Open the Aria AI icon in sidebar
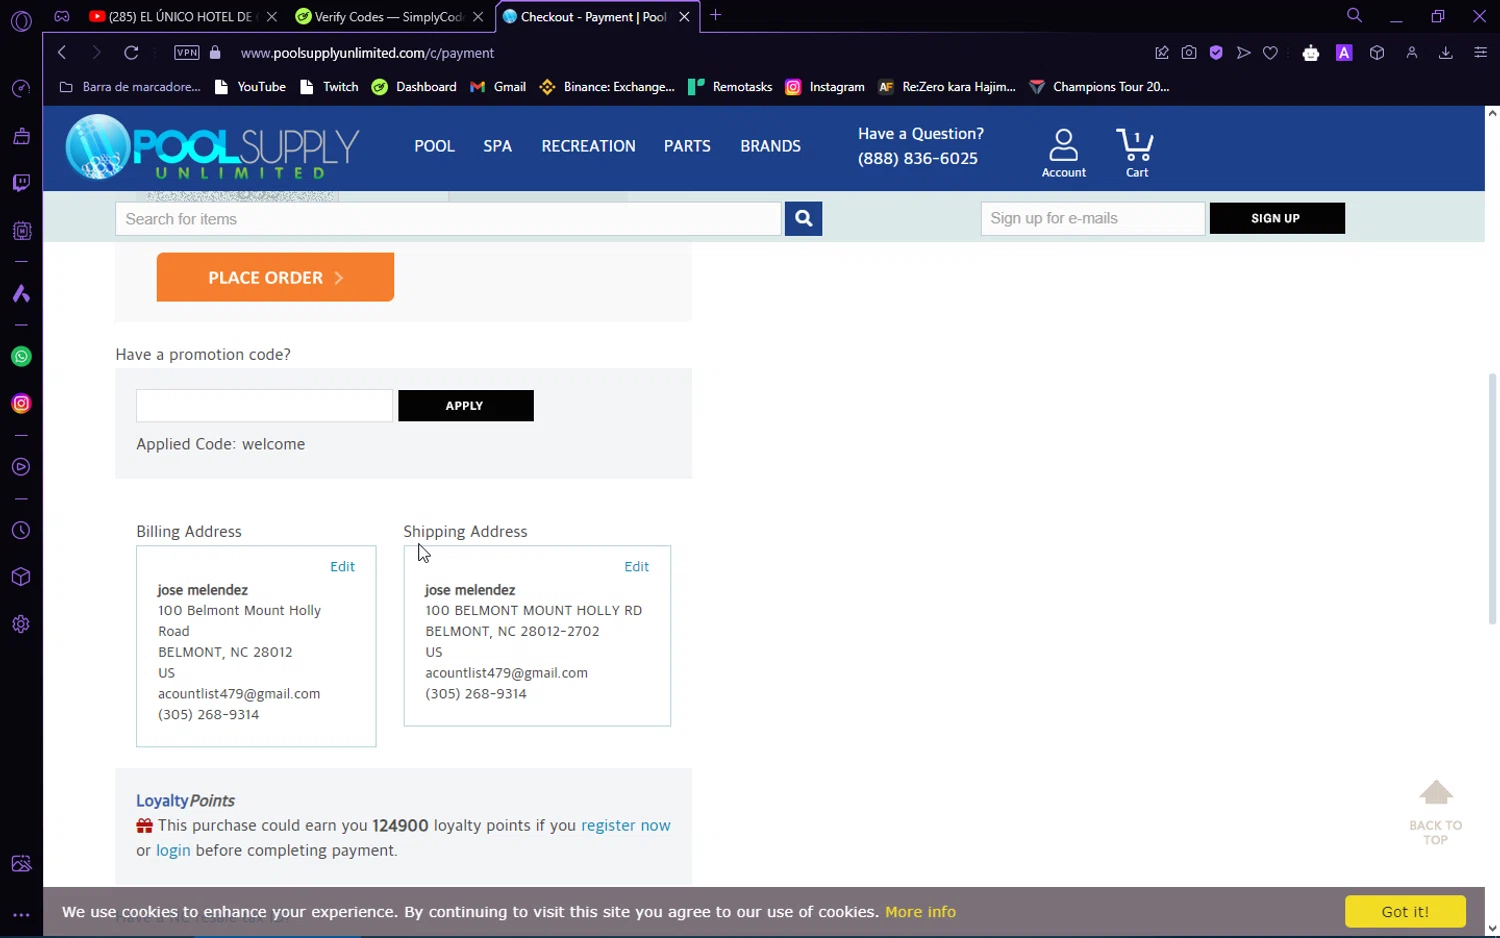Viewport: 1500px width, 938px height. [x=21, y=294]
